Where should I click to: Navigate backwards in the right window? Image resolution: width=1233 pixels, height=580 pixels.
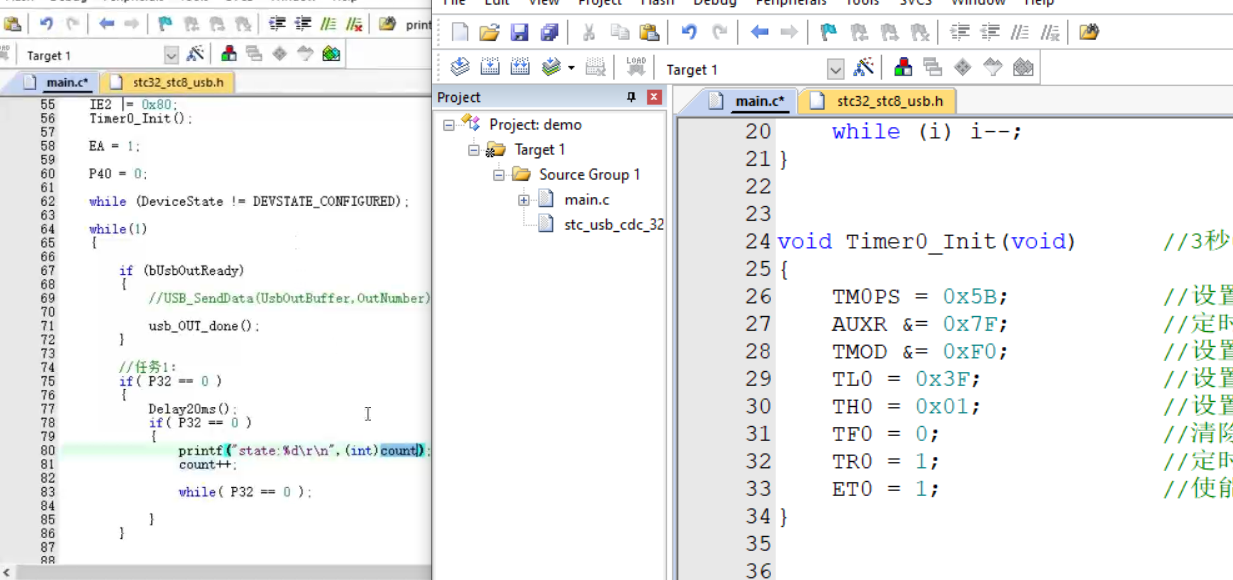760,33
